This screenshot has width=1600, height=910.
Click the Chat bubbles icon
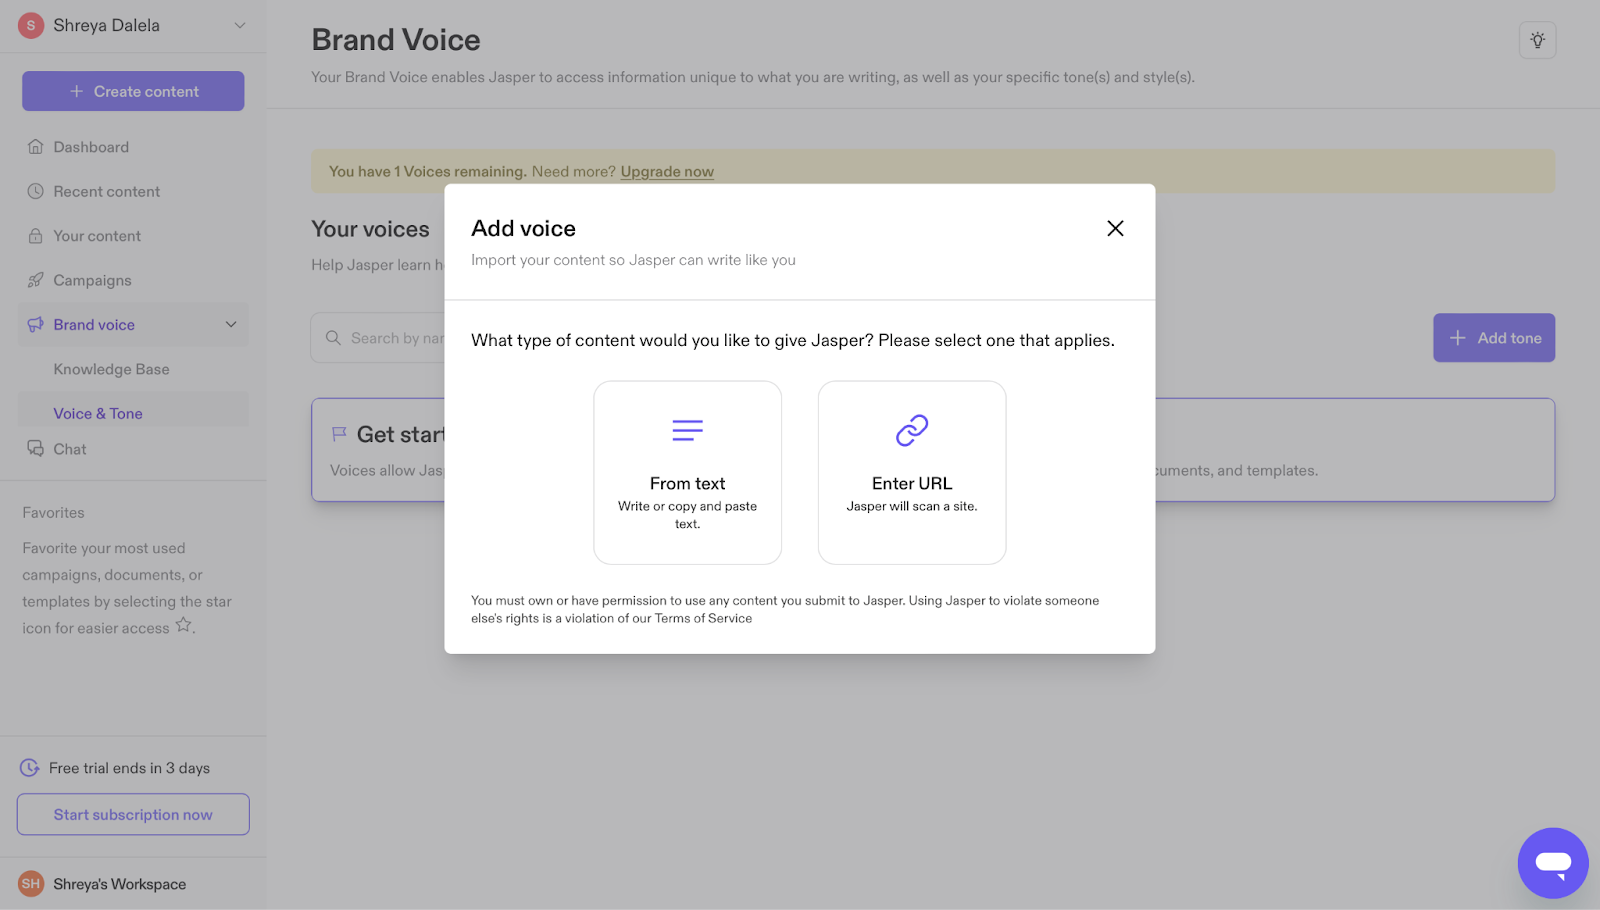[35, 449]
